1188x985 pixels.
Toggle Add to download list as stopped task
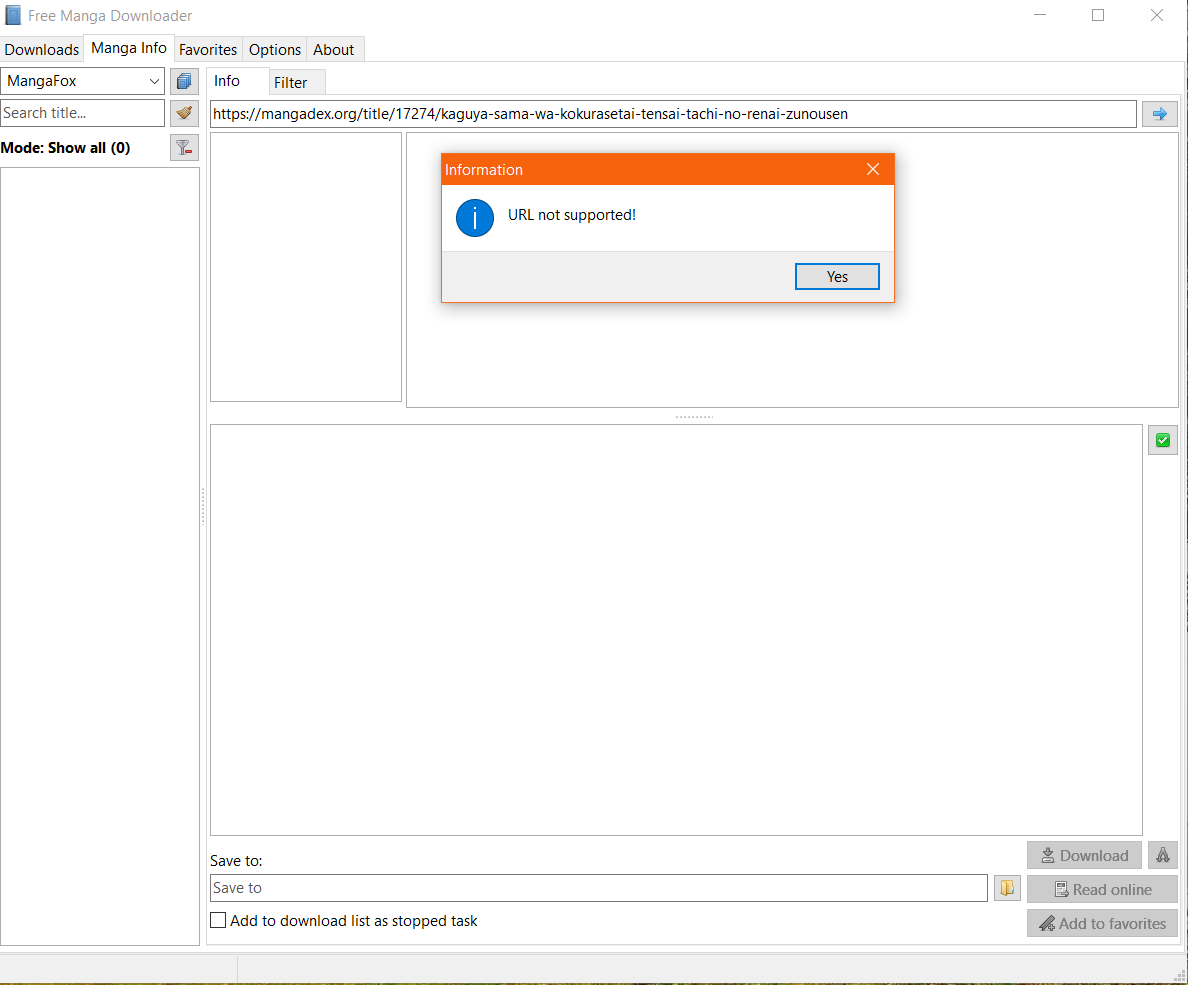pos(218,921)
